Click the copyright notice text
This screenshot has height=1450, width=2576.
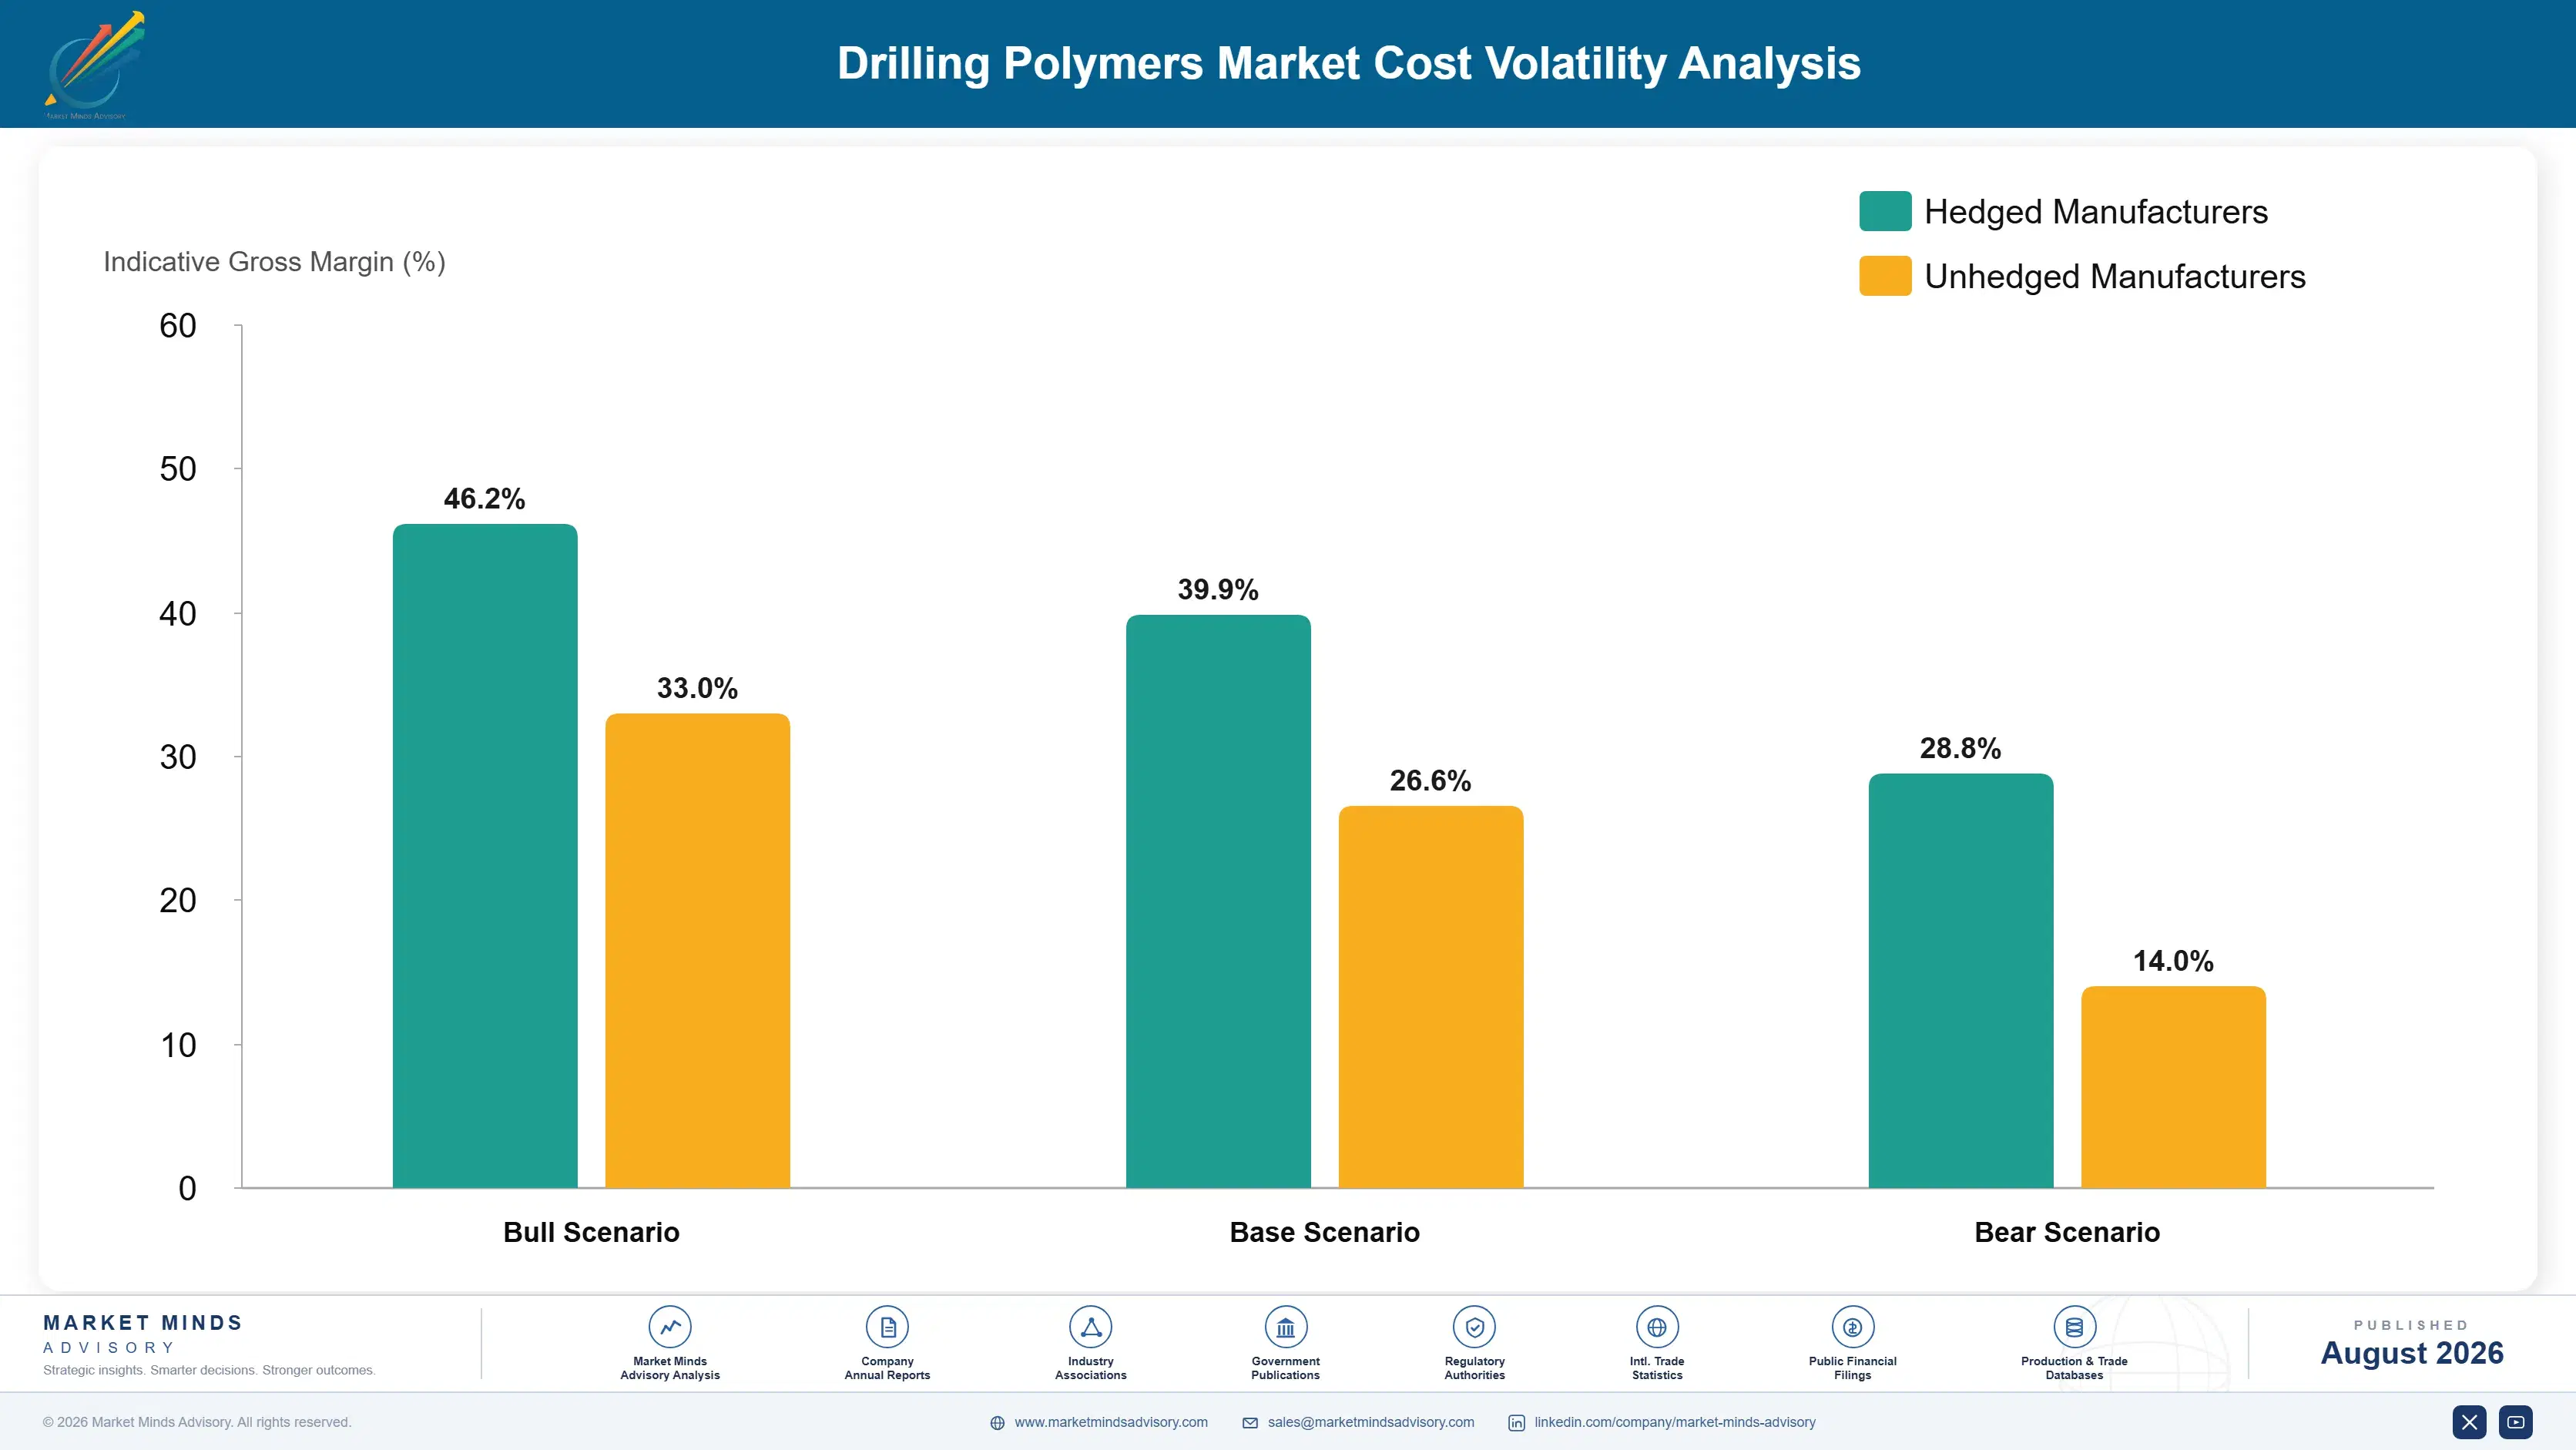tap(197, 1422)
